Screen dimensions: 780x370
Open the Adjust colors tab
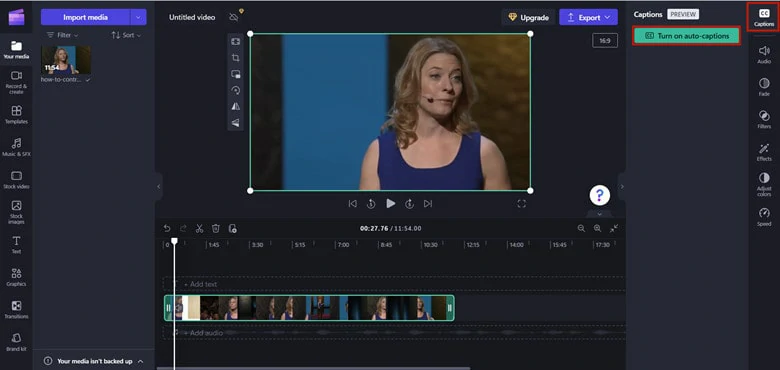[764, 184]
